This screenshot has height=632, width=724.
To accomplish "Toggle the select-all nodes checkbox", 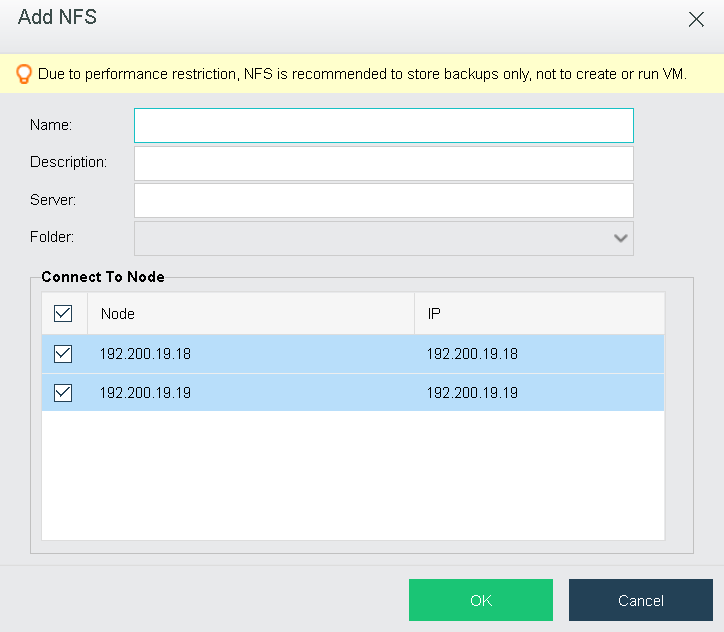I will coord(63,313).
